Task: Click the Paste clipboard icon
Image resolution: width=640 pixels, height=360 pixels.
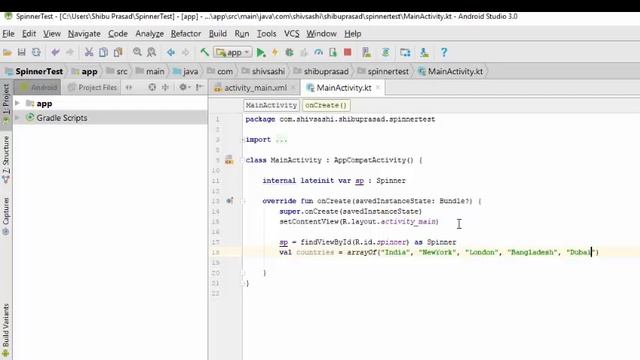Action: tap(118, 52)
